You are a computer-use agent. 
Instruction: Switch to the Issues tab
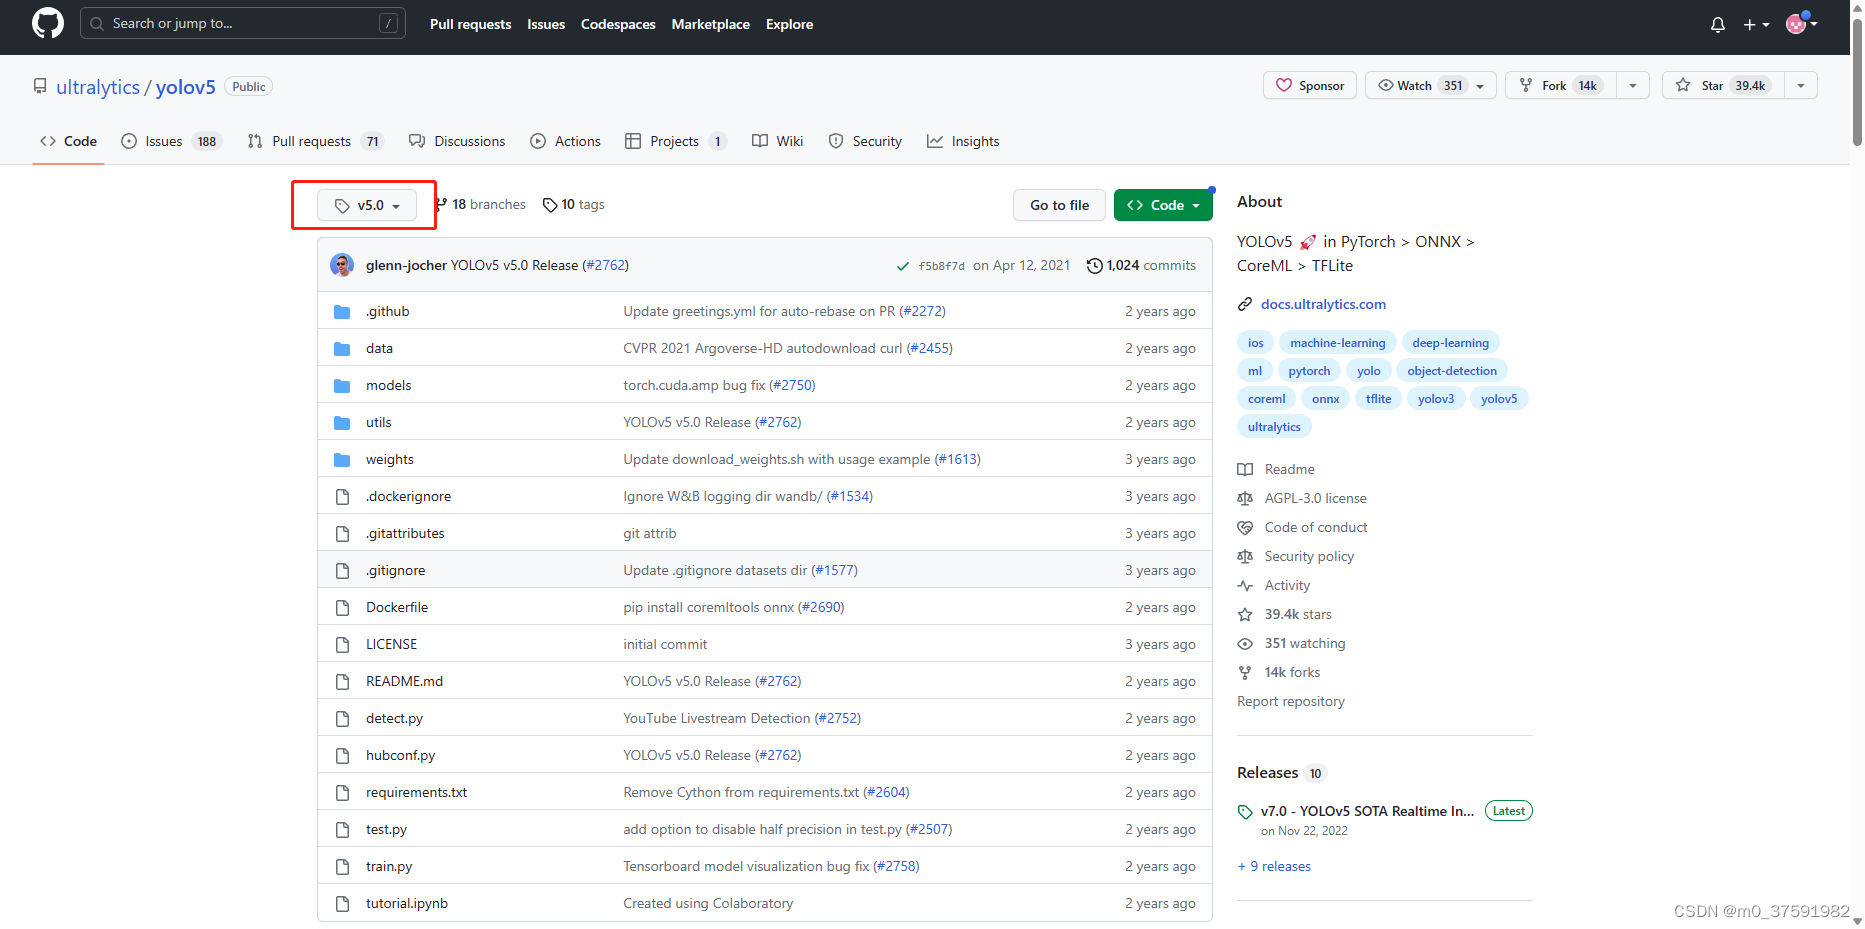click(x=170, y=141)
